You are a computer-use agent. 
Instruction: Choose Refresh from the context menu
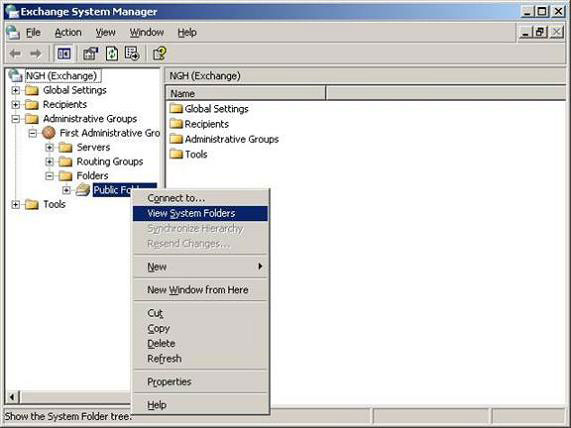tap(200, 359)
